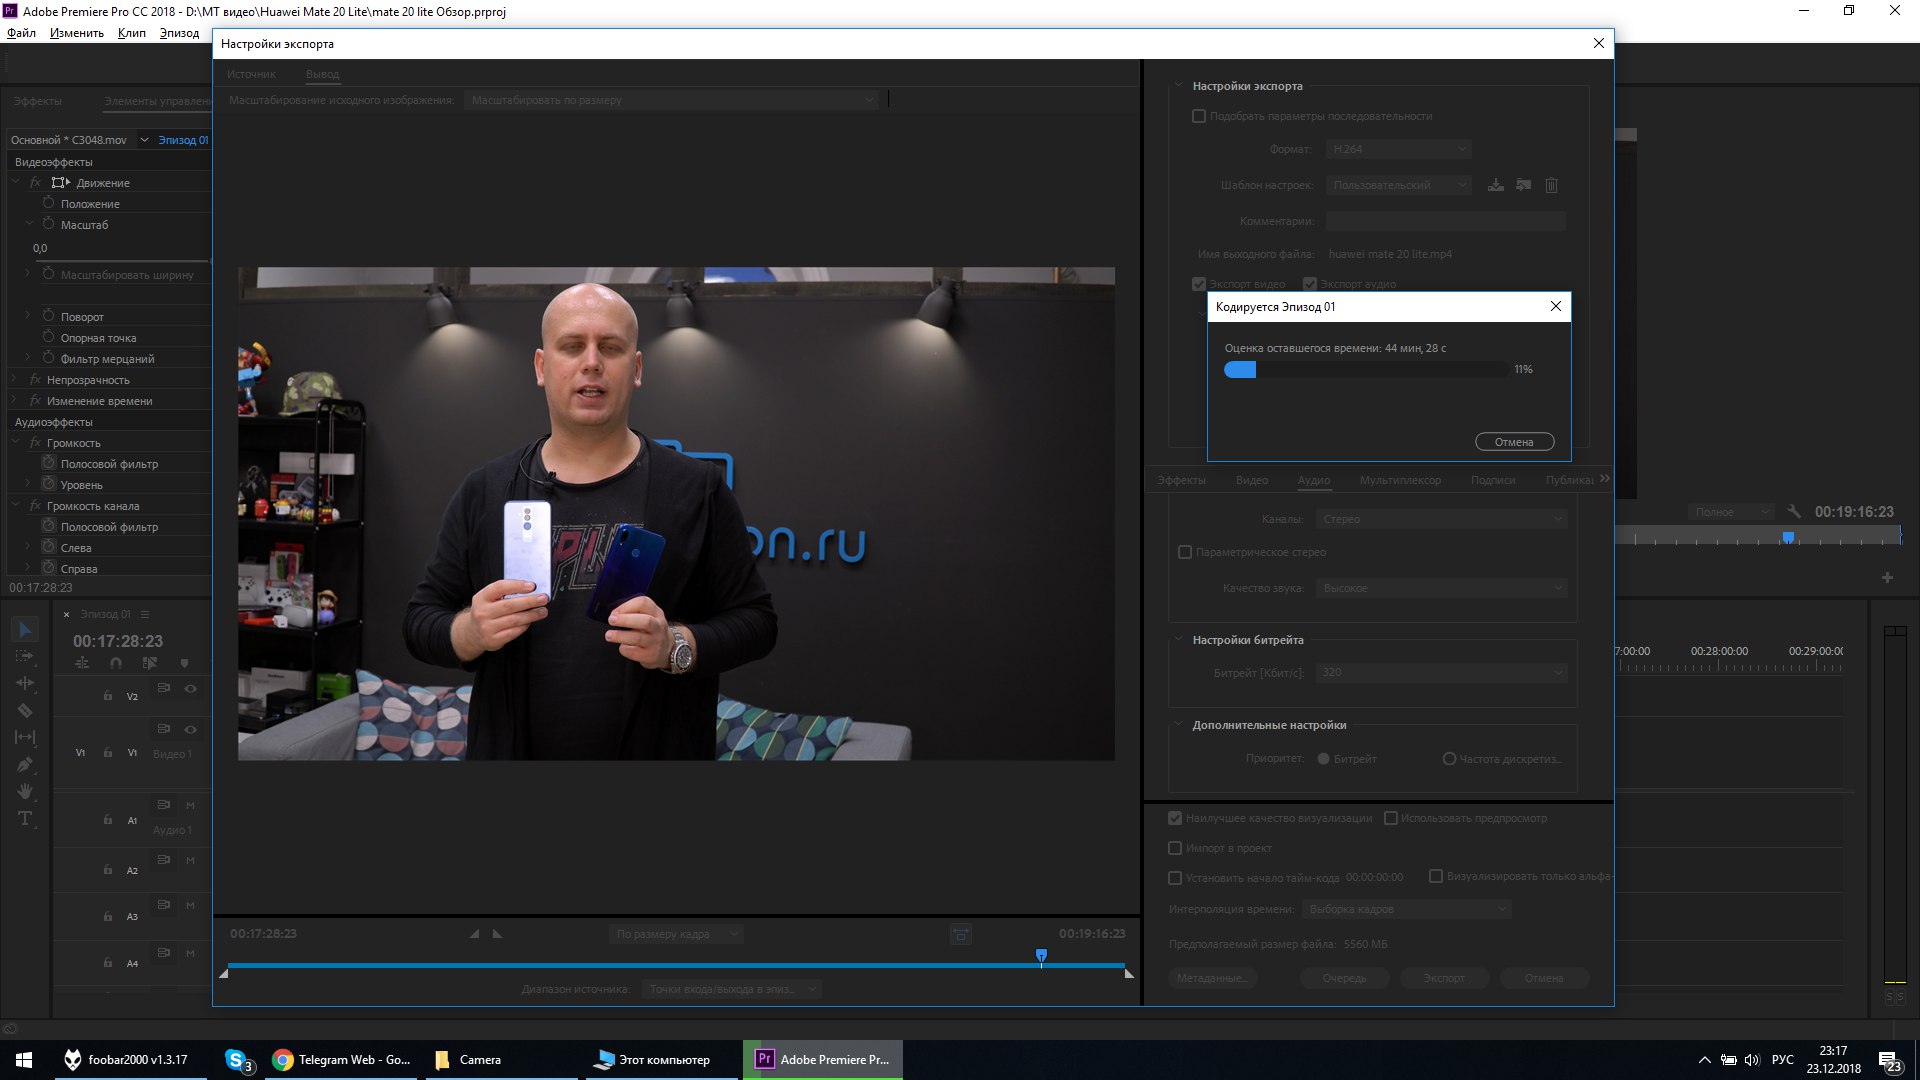The width and height of the screenshot is (1920, 1080).
Task: Toggle Наилучшее качество визуализации checkbox
Action: [1175, 818]
